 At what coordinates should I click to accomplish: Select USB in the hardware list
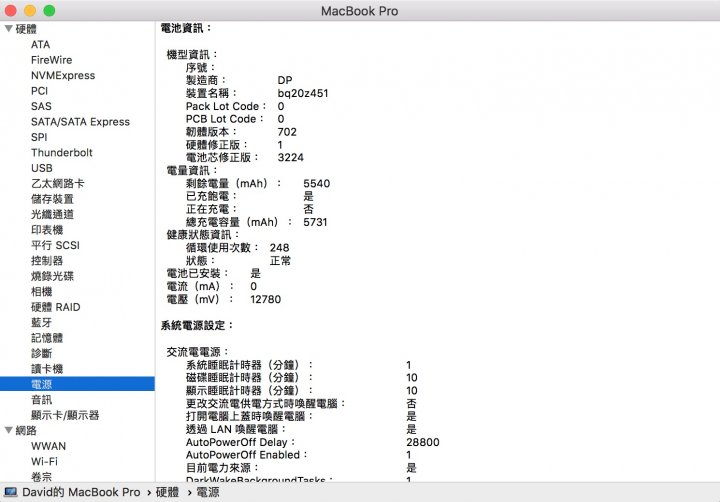[41, 168]
